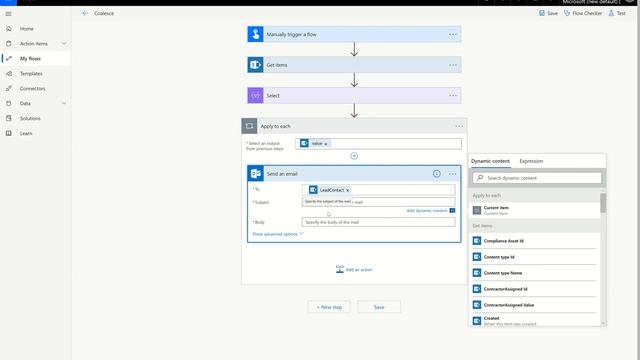Open Manually trigger a flow ellipsis menu
The width and height of the screenshot is (640, 360).
[x=453, y=34]
